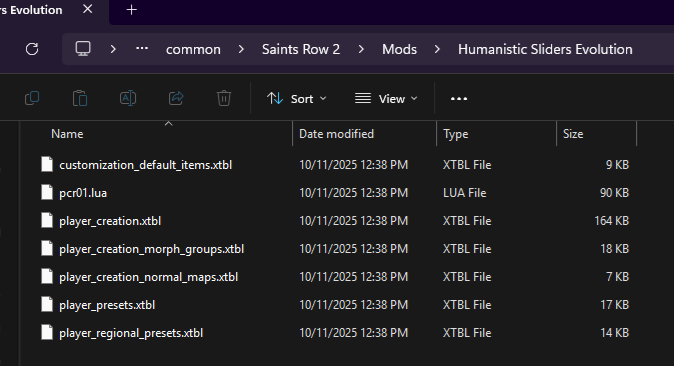
Task: Sort files by the Size column
Action: point(573,134)
